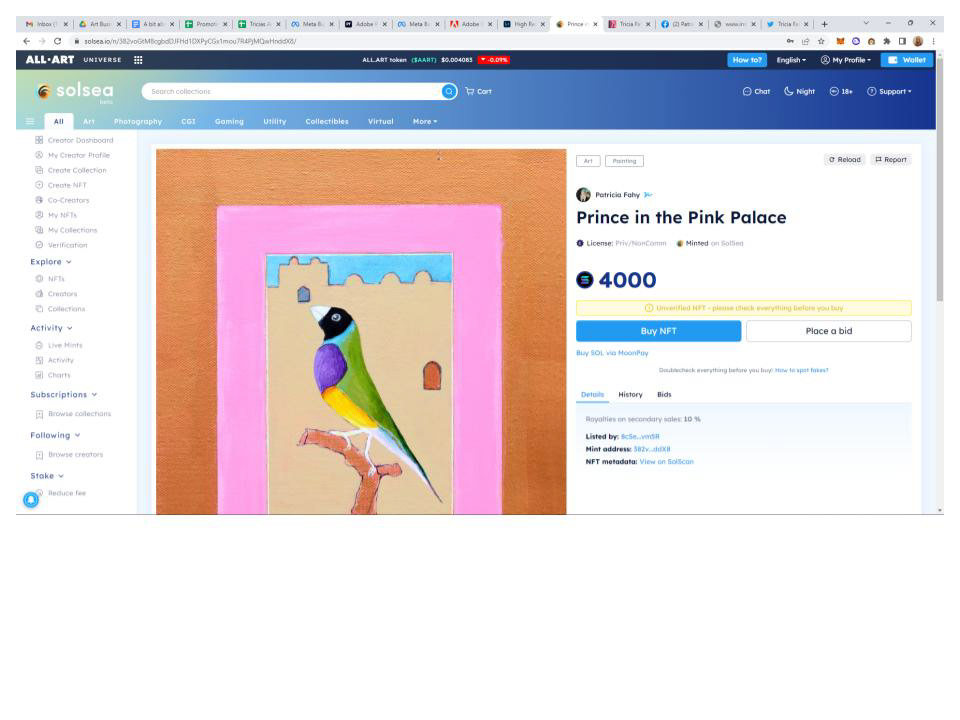Open Live Mints activity

coord(59,345)
